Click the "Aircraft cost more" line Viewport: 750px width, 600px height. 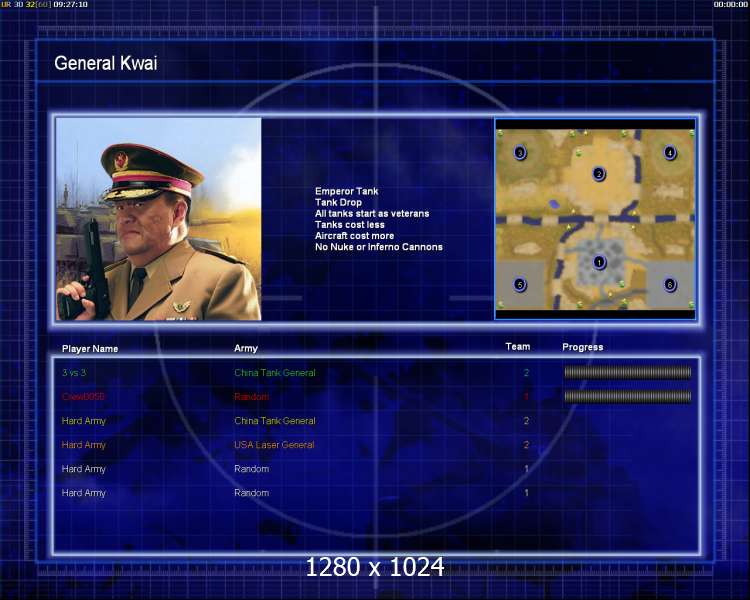(354, 235)
